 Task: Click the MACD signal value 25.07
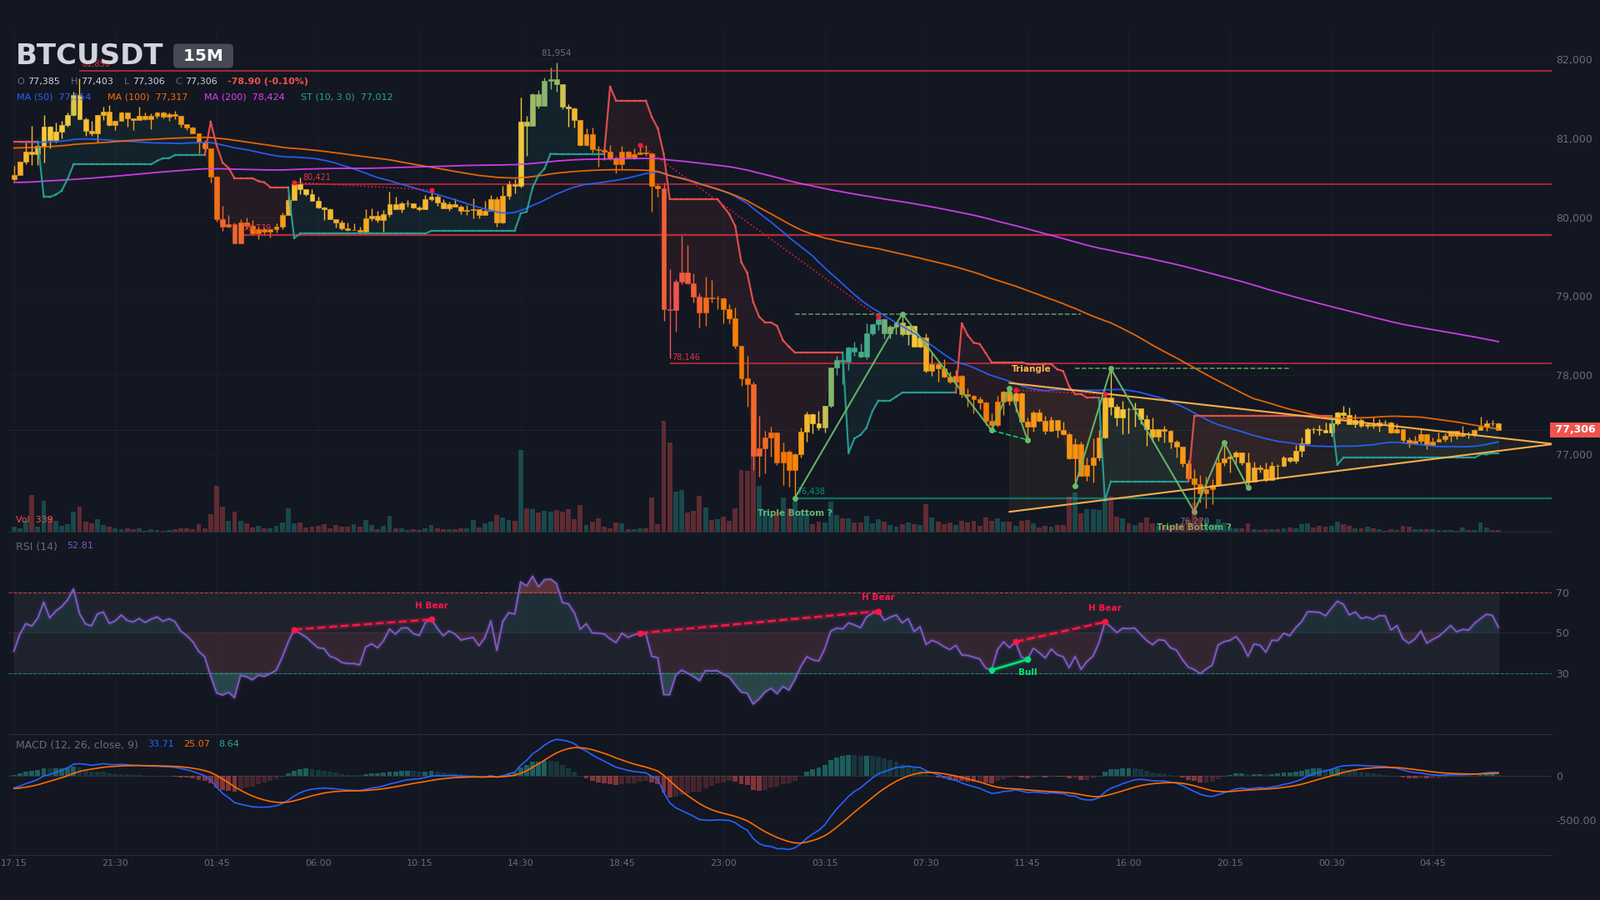point(196,744)
